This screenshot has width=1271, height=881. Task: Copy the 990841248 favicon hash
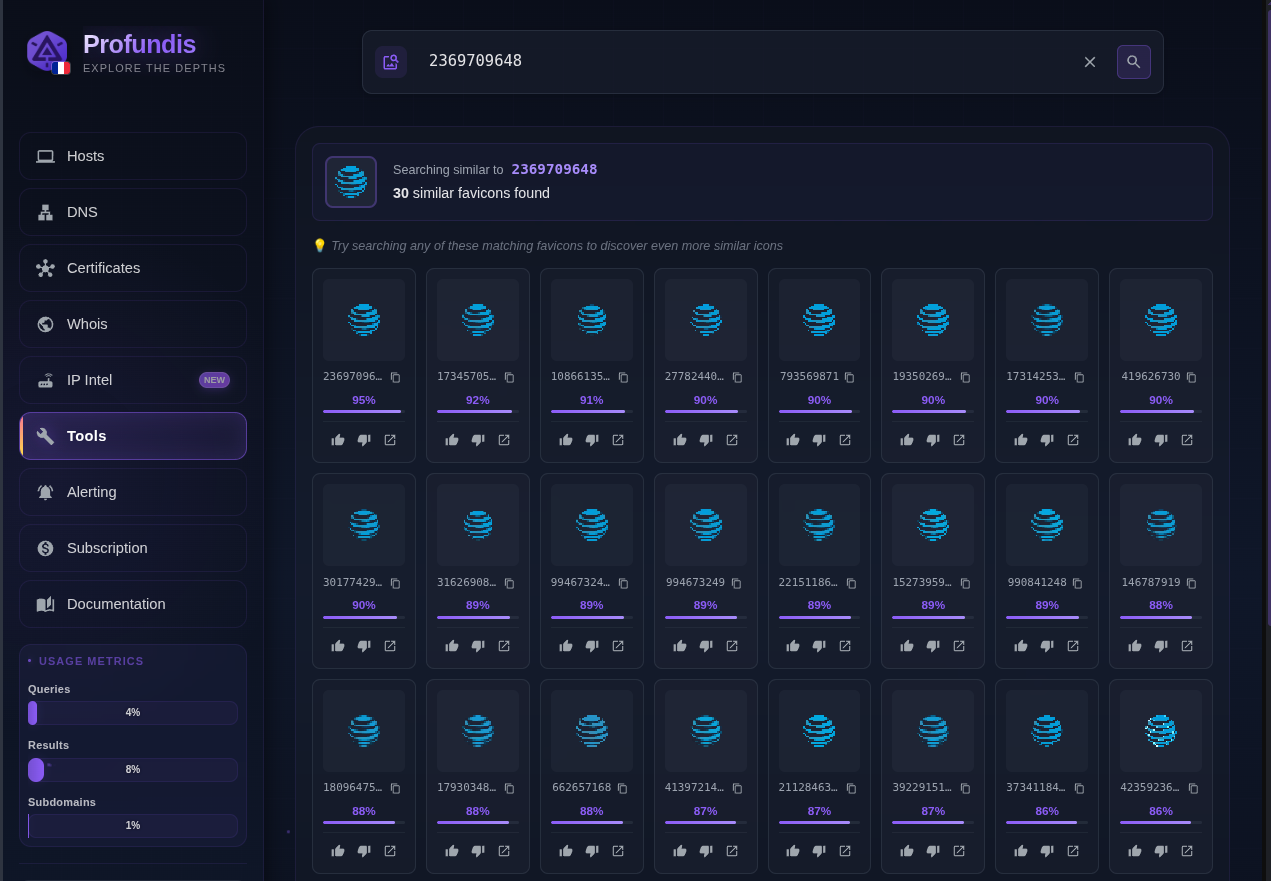[1077, 583]
